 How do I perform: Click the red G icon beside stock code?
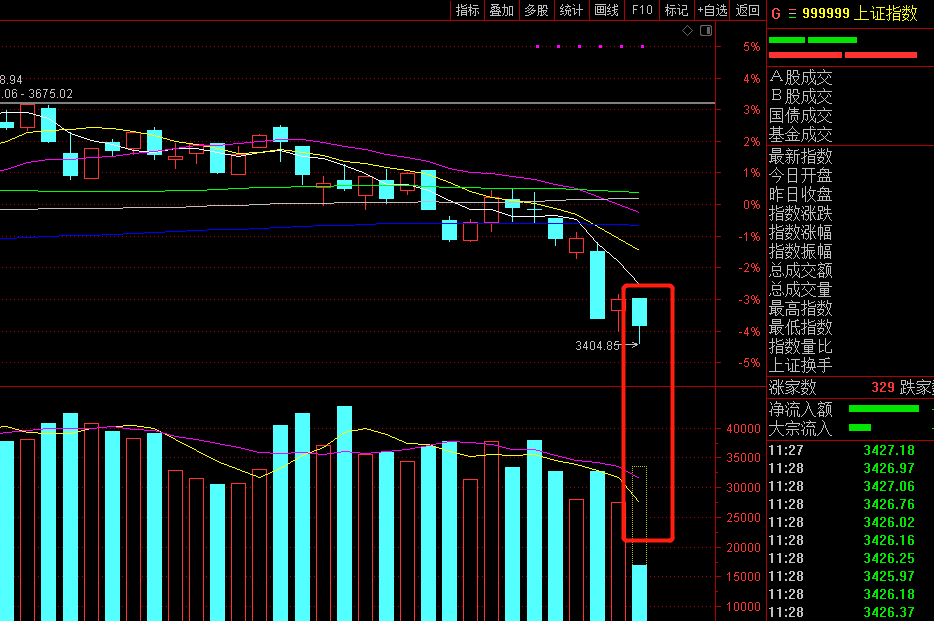pos(776,13)
